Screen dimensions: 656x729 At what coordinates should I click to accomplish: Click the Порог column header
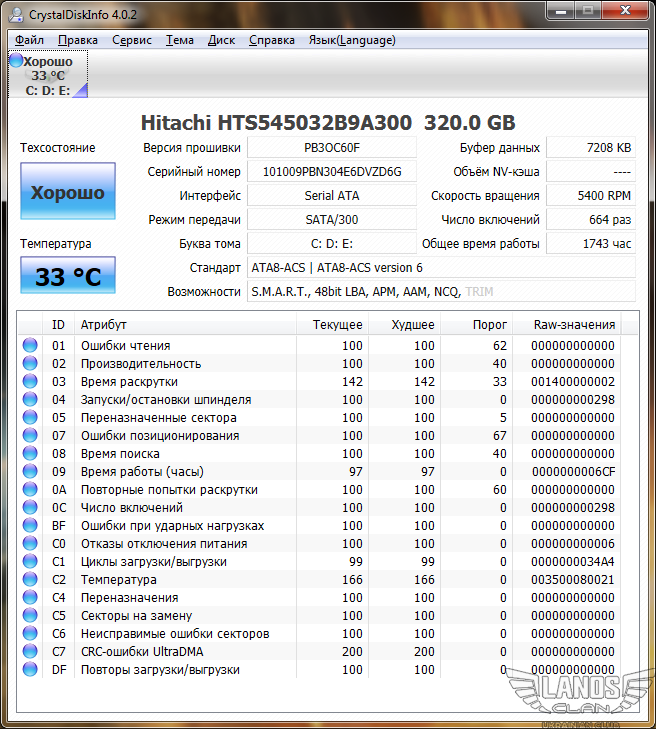click(477, 325)
